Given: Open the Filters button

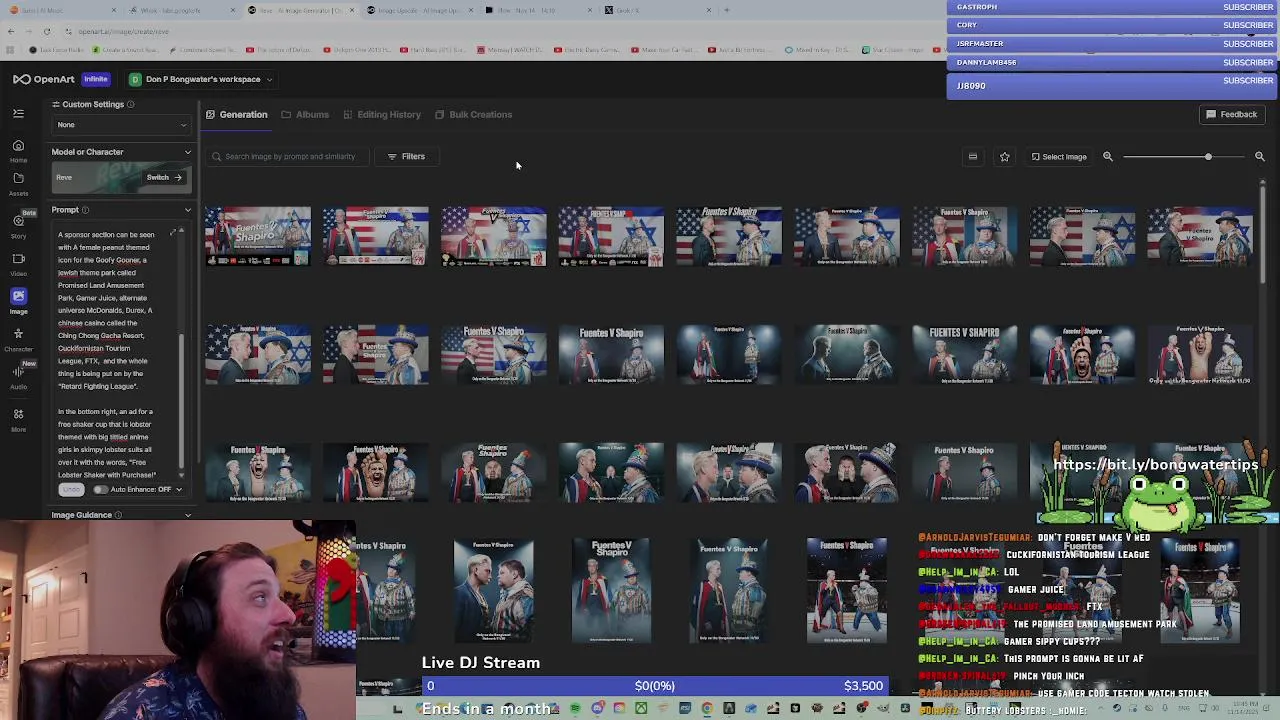Looking at the screenshot, I should coord(406,156).
